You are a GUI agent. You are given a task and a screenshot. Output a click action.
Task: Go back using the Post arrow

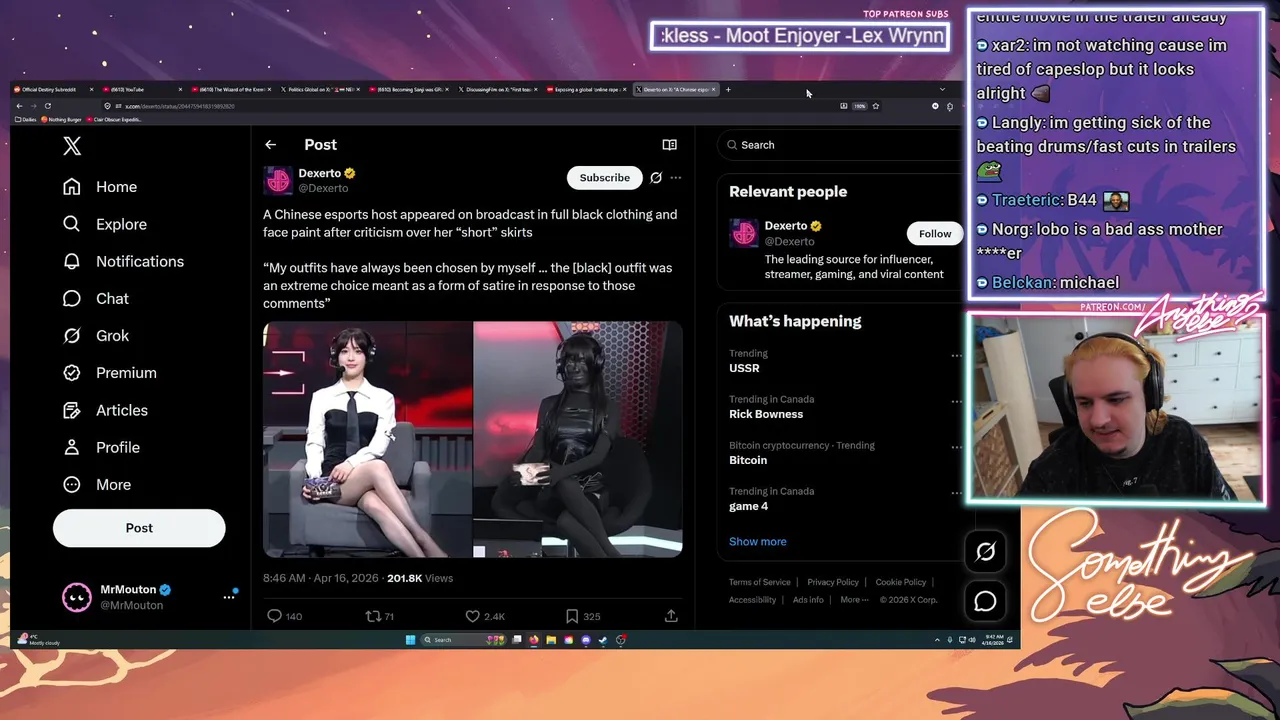point(270,145)
